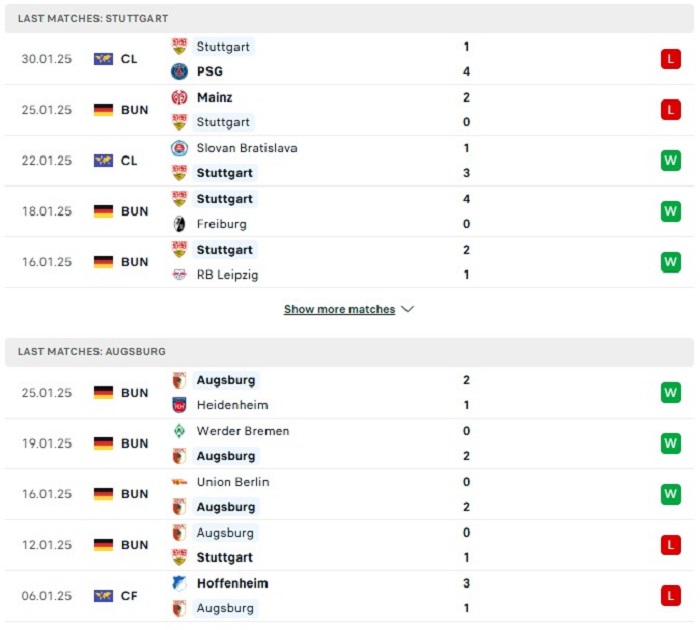700x630 pixels.
Task: Click the Werder Bremen diamond logo
Action: coord(179,431)
